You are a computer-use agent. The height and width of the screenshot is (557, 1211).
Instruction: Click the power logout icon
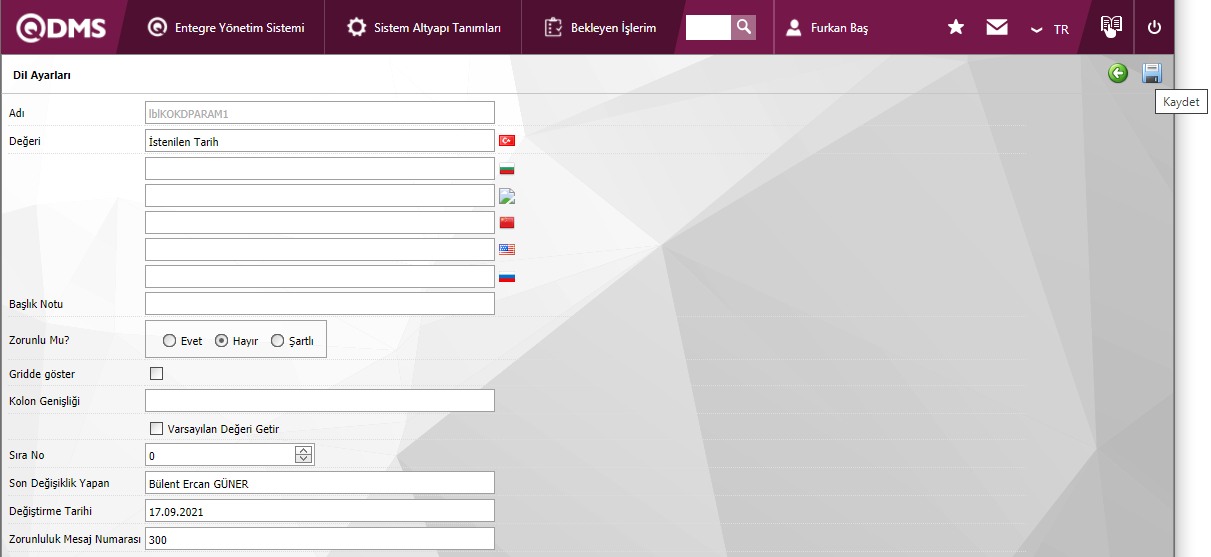click(x=1154, y=28)
